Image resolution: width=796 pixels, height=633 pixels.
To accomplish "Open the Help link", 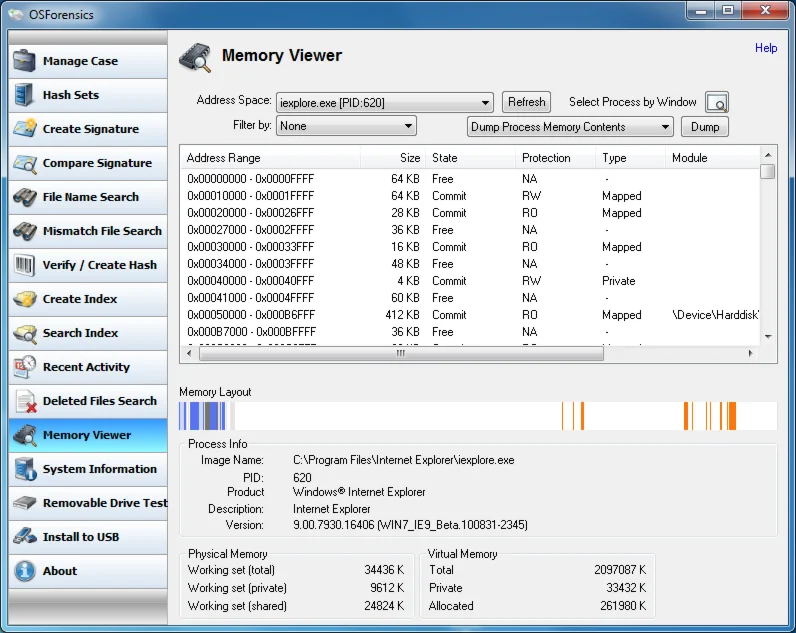I will [x=766, y=48].
